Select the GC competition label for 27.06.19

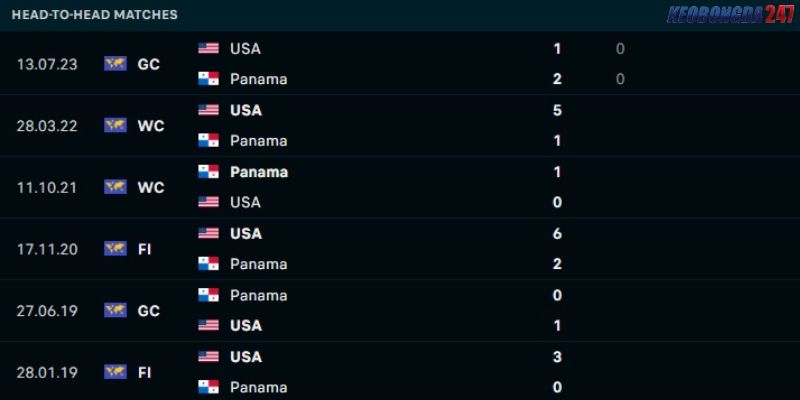point(148,311)
